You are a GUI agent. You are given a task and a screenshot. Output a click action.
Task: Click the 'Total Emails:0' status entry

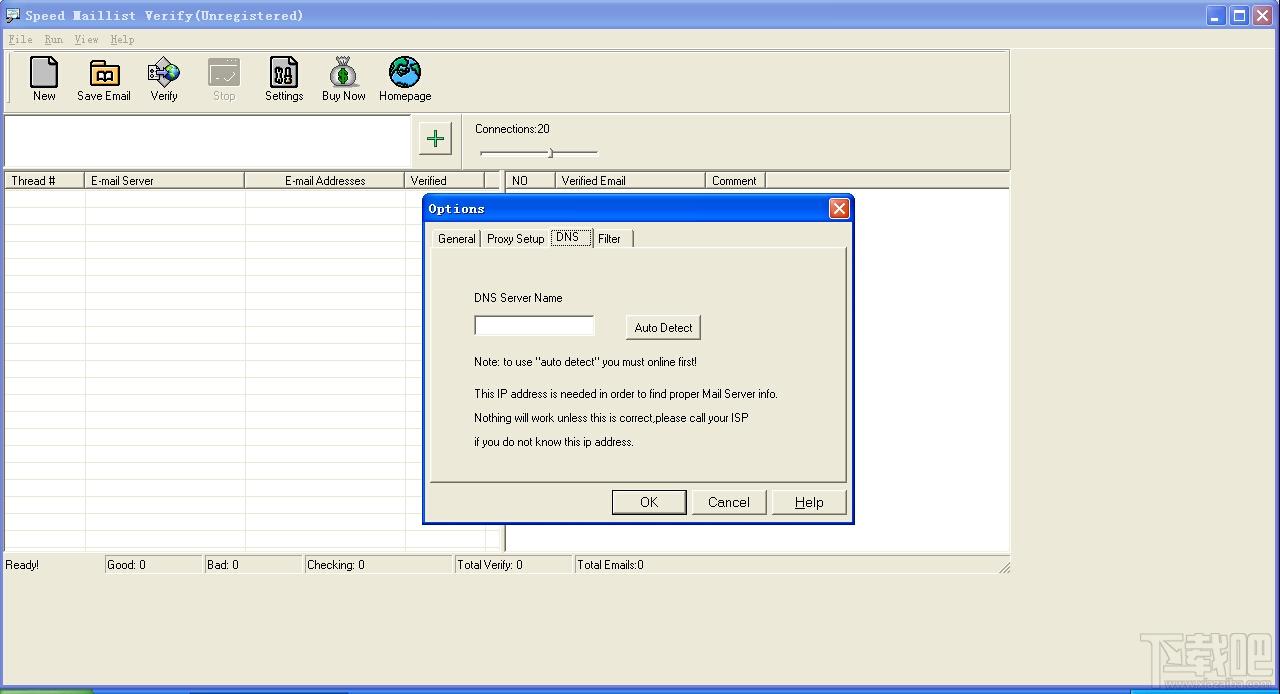(610, 565)
